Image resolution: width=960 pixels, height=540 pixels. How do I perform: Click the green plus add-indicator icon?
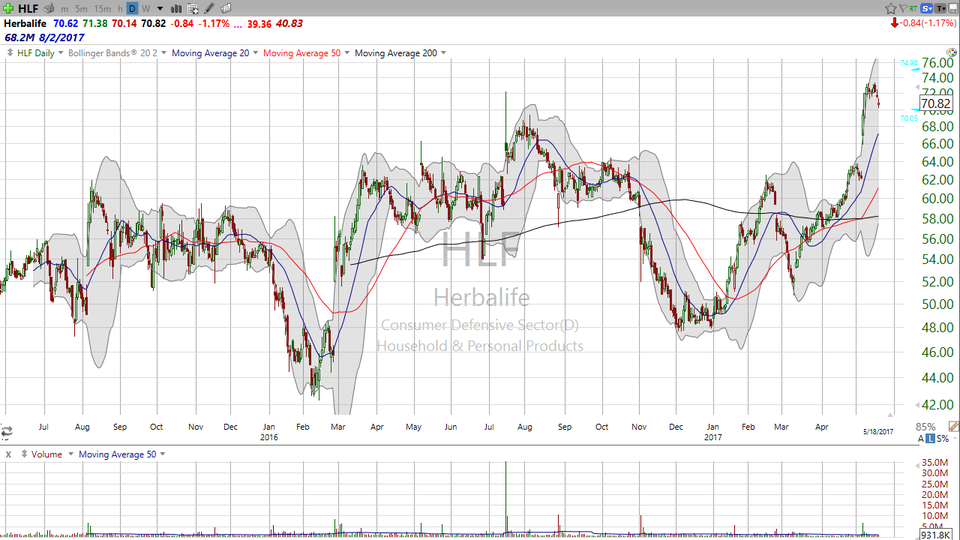(x=8, y=9)
